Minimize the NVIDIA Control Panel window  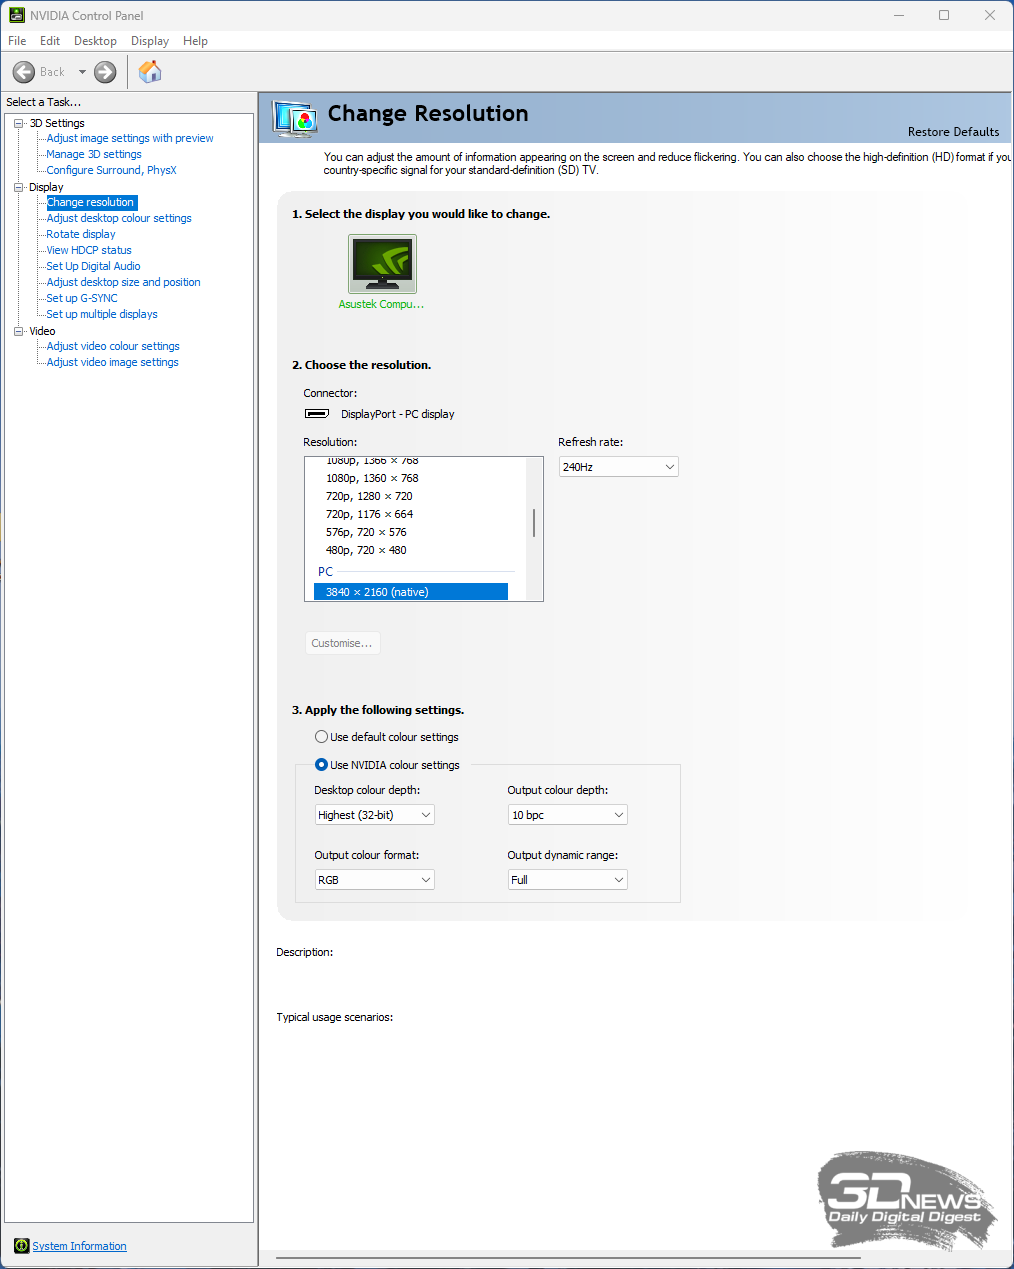tap(899, 15)
